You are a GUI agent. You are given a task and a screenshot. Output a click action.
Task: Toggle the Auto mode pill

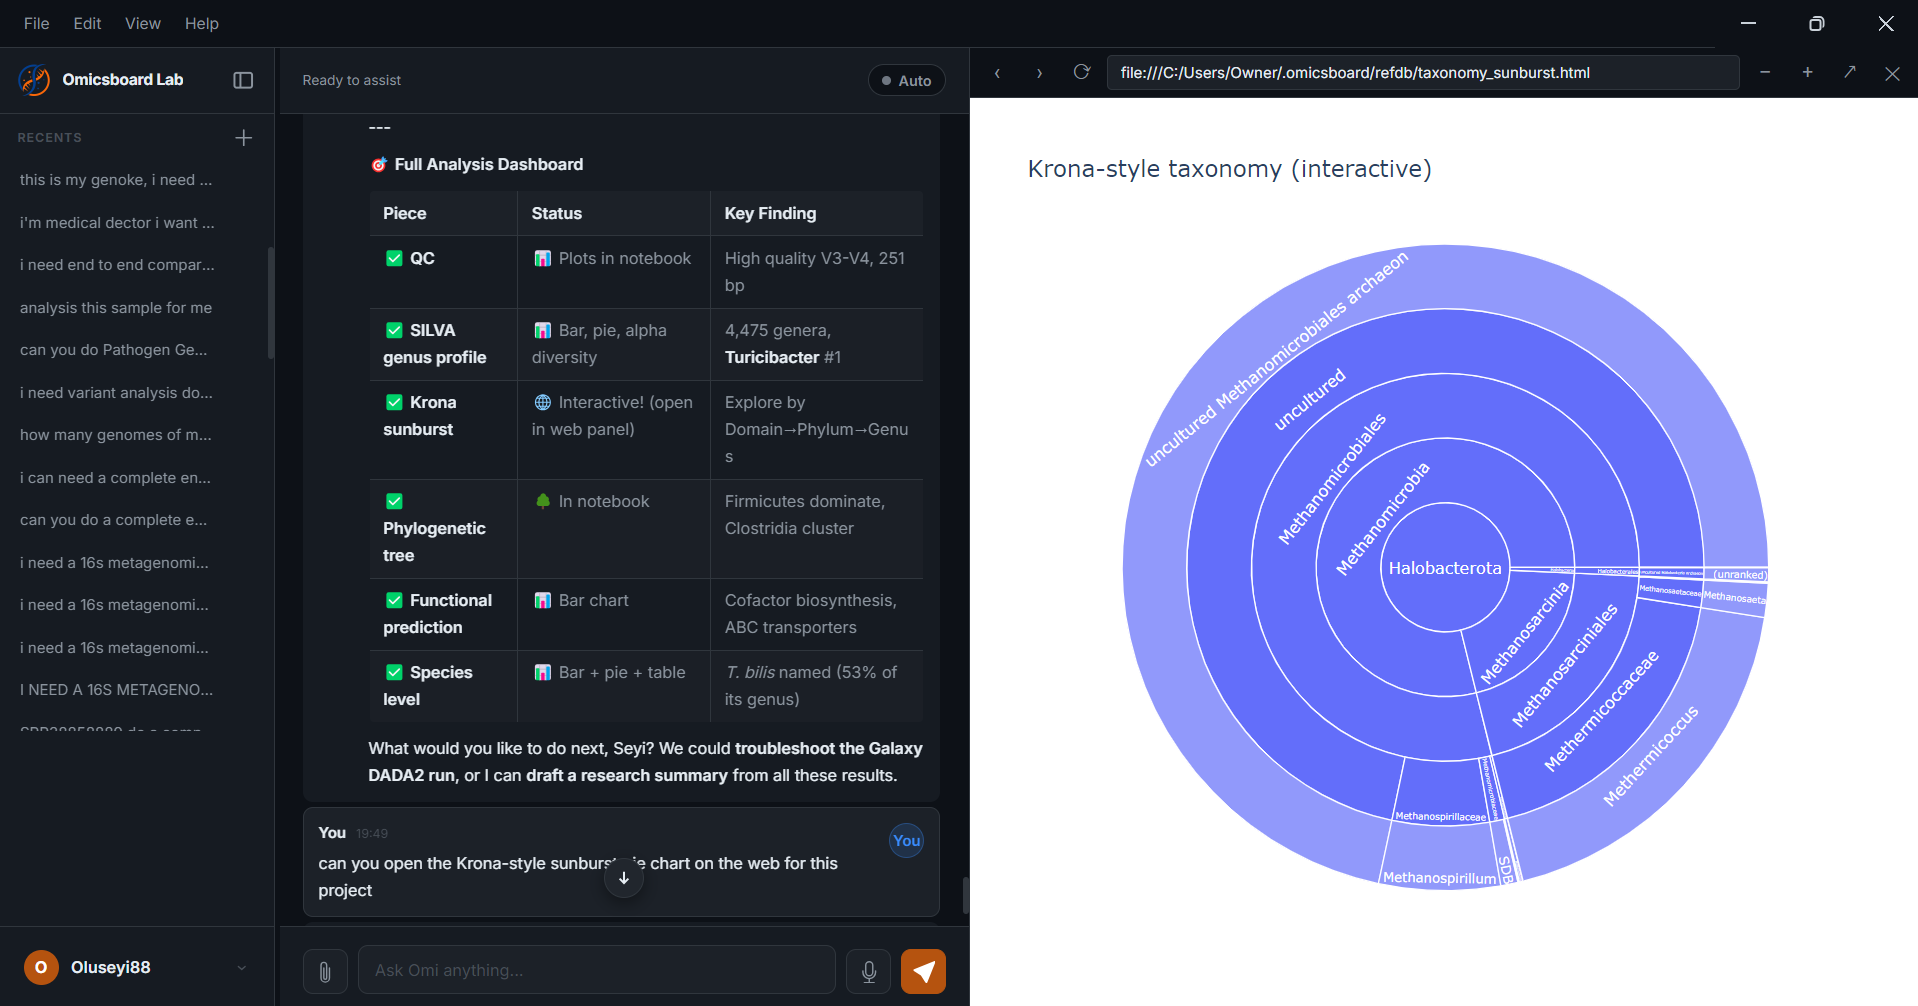pyautogui.click(x=907, y=81)
